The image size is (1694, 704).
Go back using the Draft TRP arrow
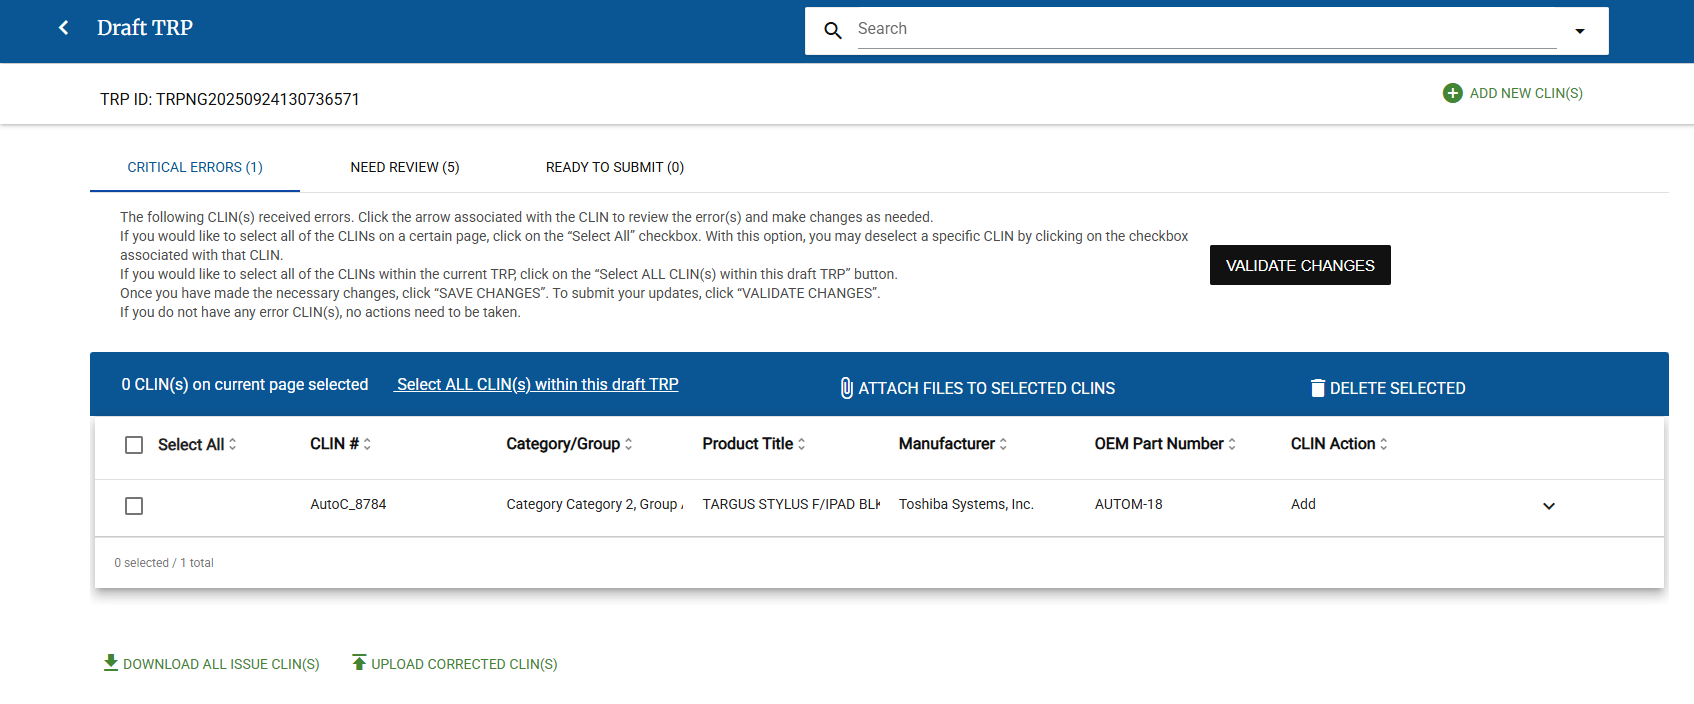coord(64,28)
